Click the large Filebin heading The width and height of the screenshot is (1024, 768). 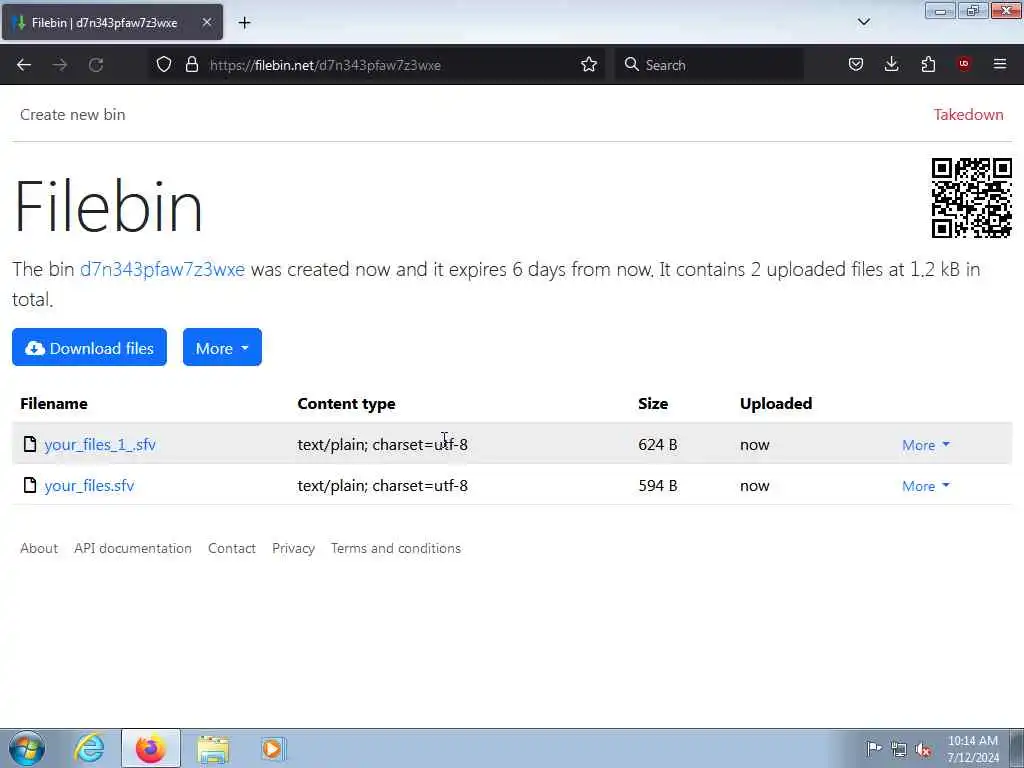[x=108, y=206]
